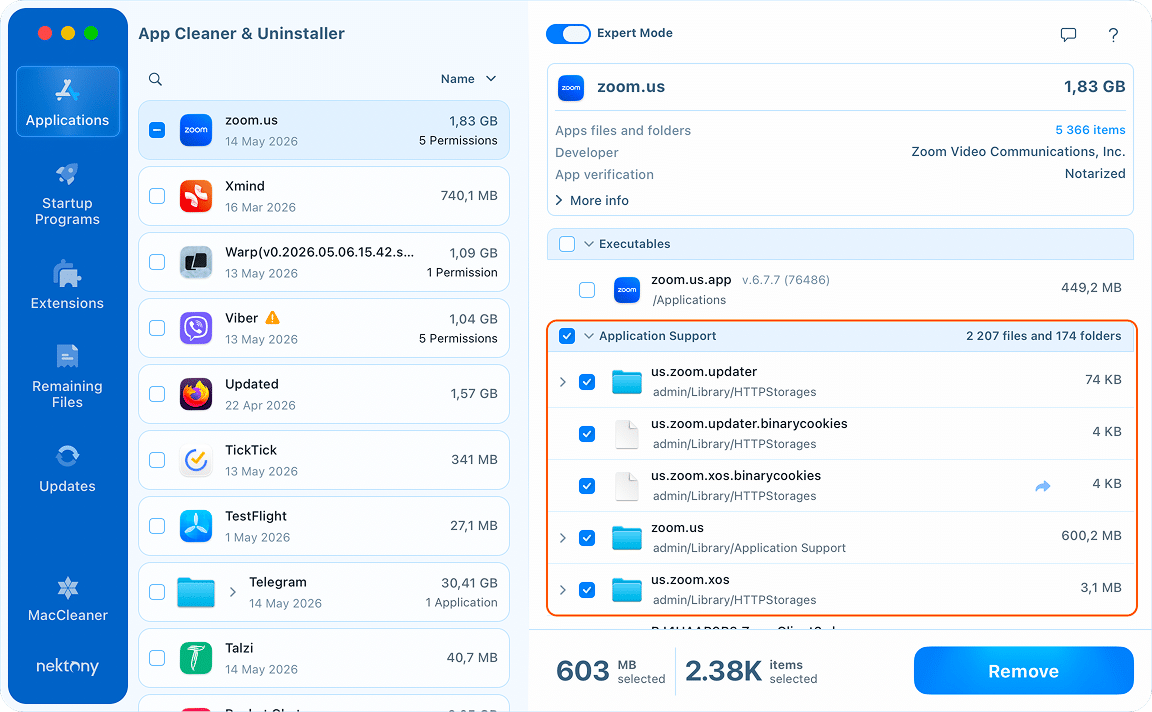Expand More info section
Screen dimensions: 1152x712
pos(592,201)
